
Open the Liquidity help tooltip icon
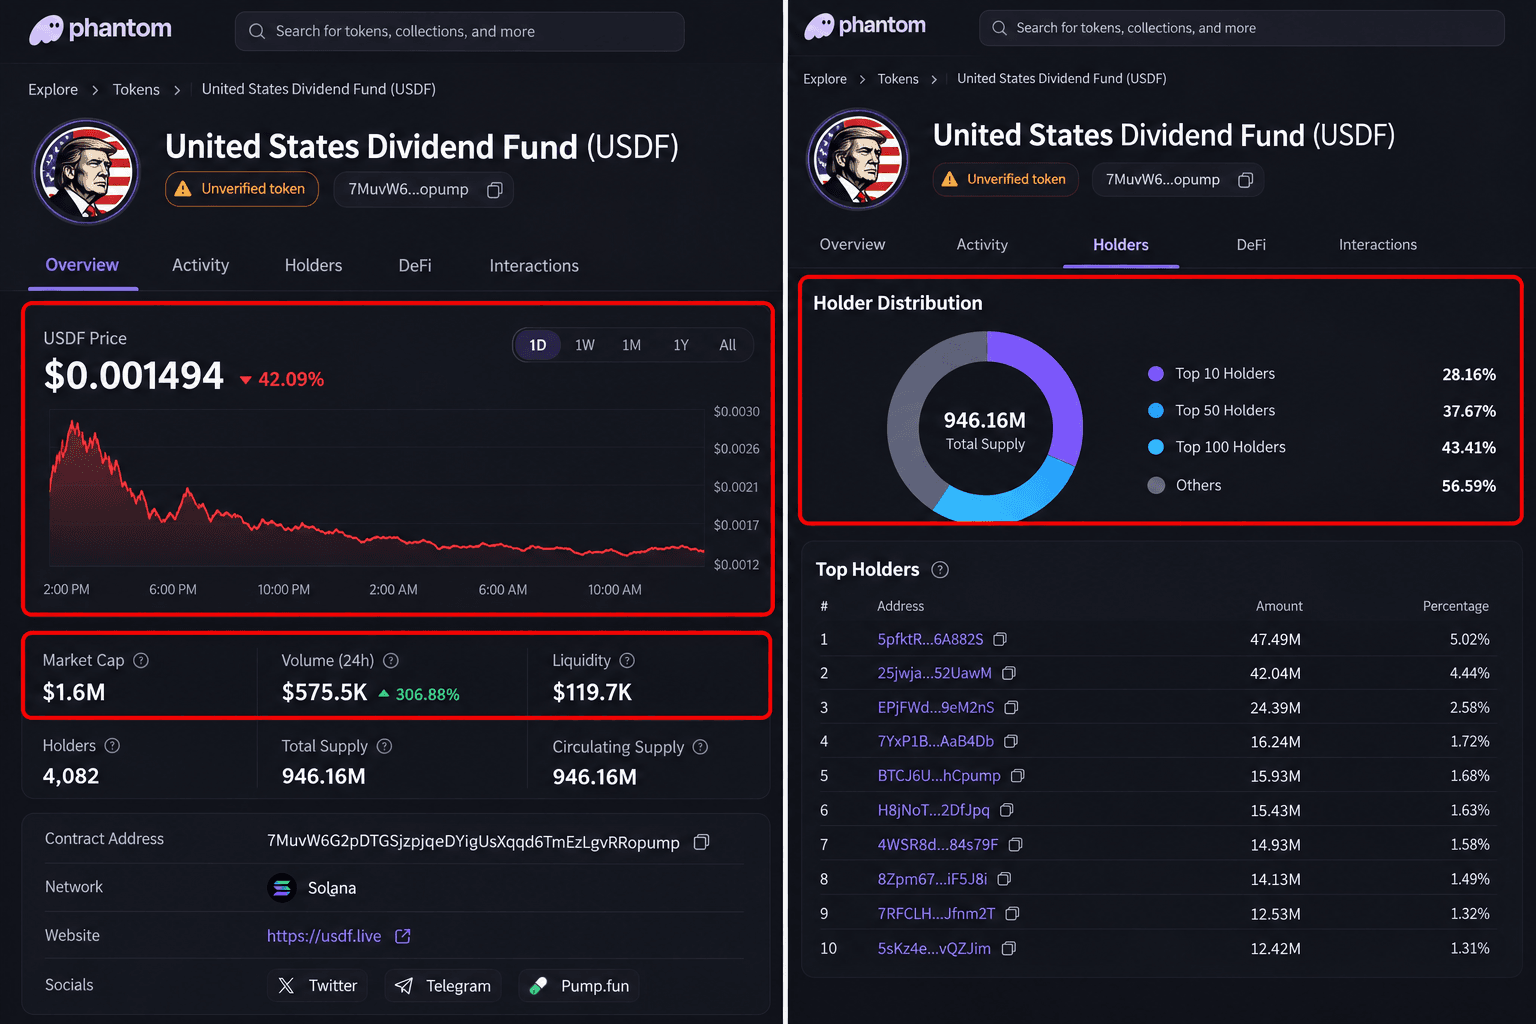[x=627, y=660]
